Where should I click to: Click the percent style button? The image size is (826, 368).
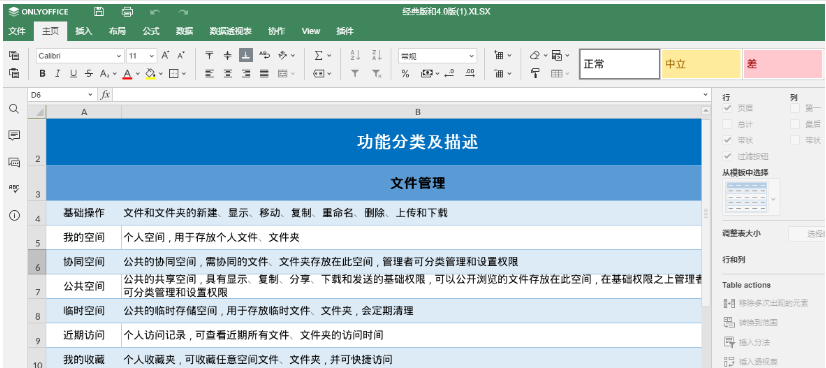click(x=405, y=74)
